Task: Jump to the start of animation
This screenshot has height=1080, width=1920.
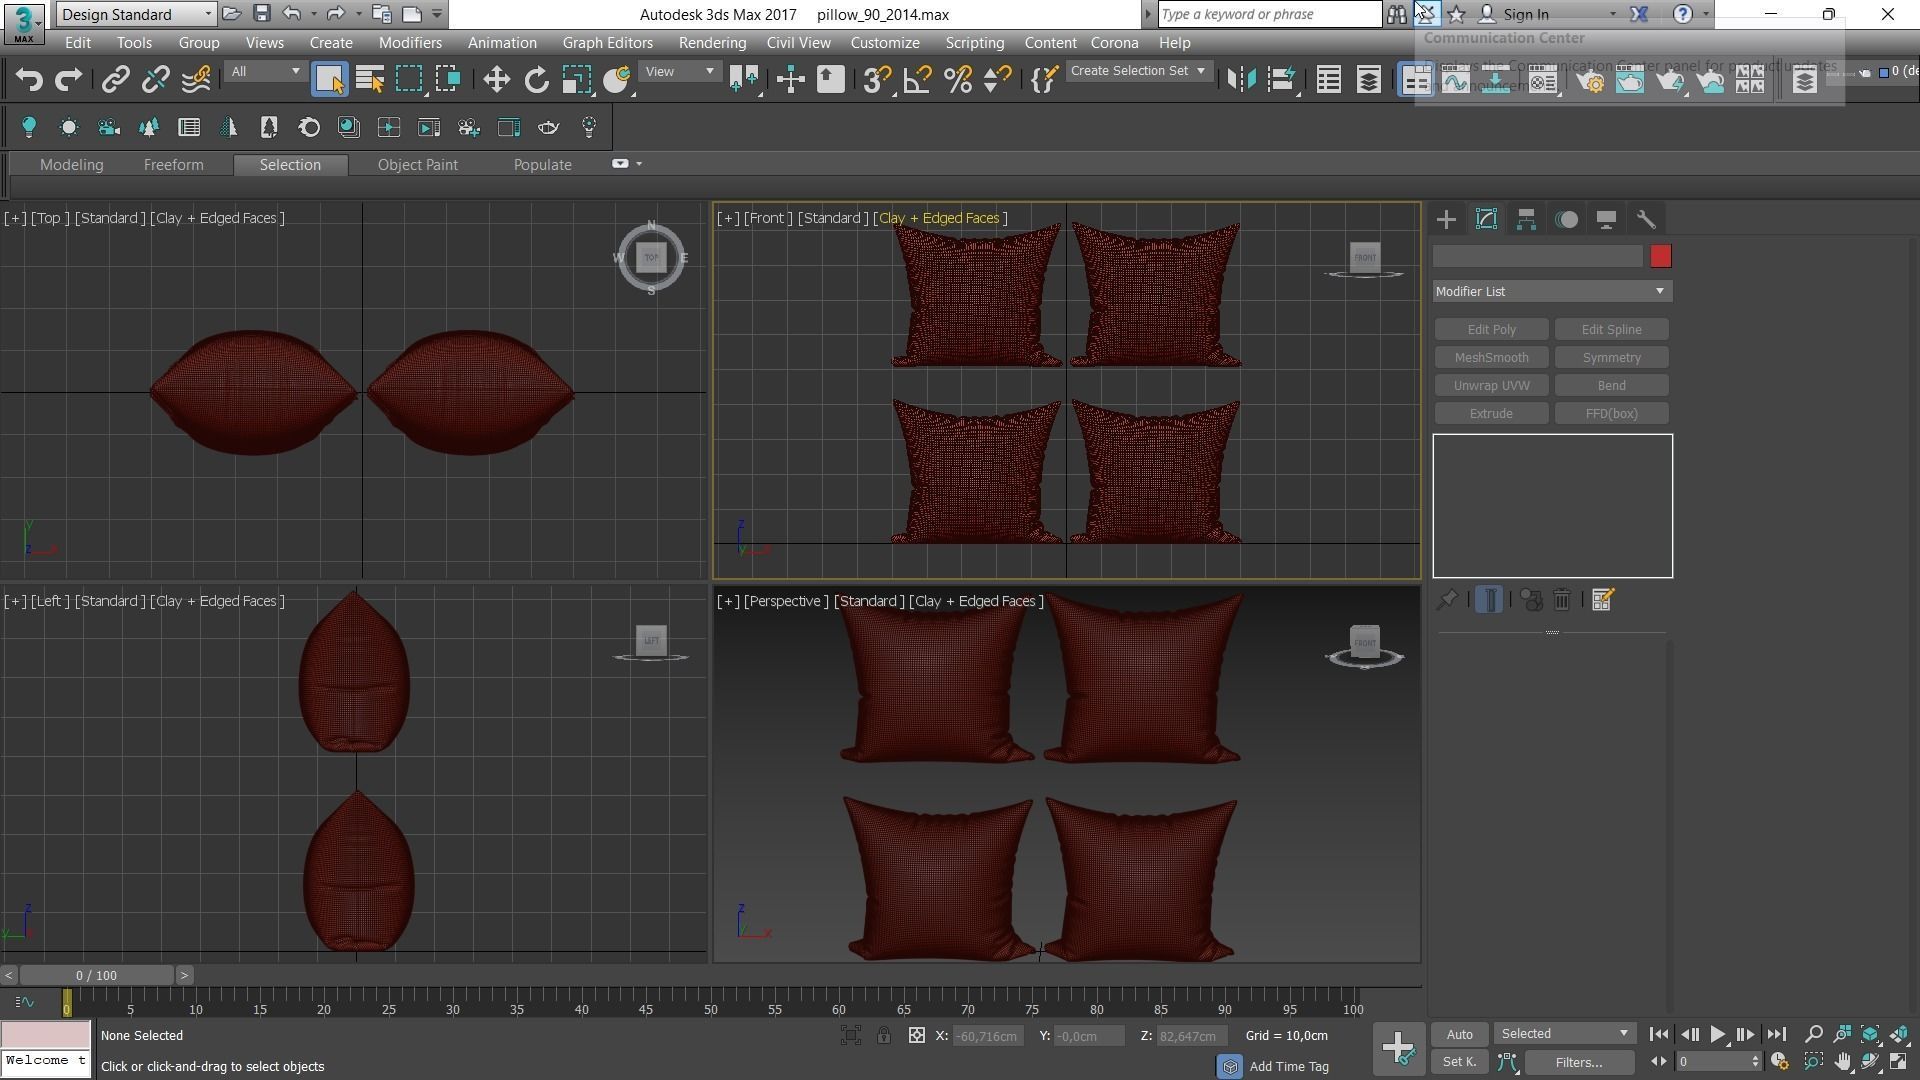Action: 1658,1035
